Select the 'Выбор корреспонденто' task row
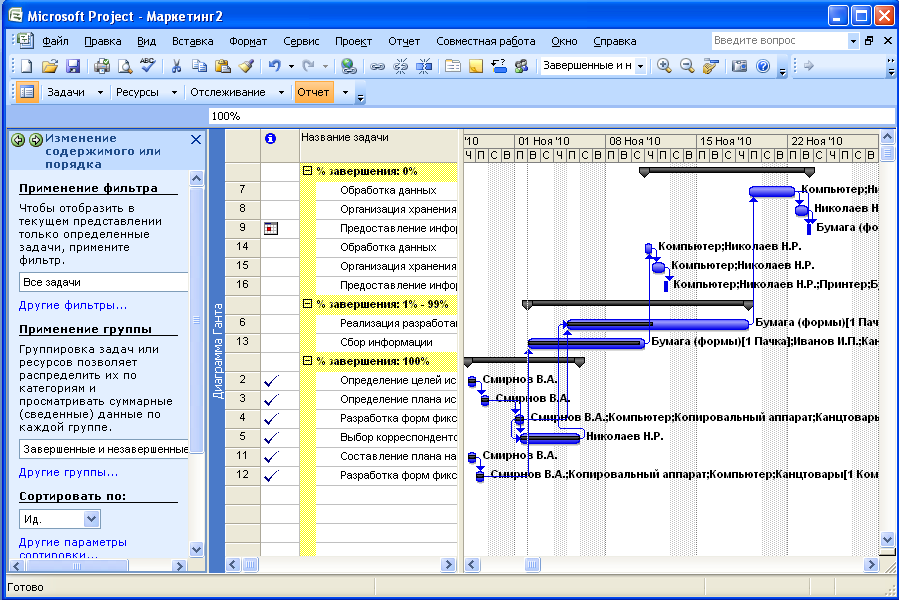Screen dimensions: 899x600 386,437
